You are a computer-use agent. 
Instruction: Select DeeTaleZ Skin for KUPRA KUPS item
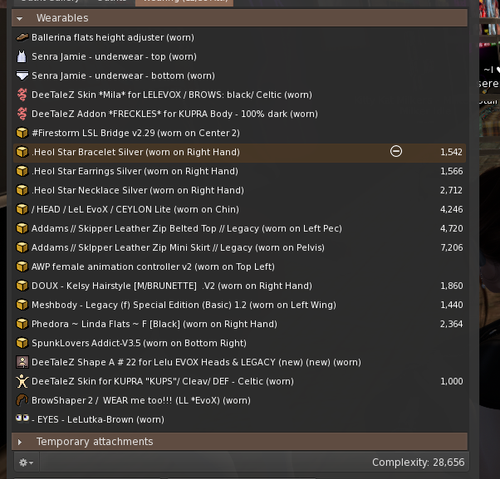pos(239,381)
